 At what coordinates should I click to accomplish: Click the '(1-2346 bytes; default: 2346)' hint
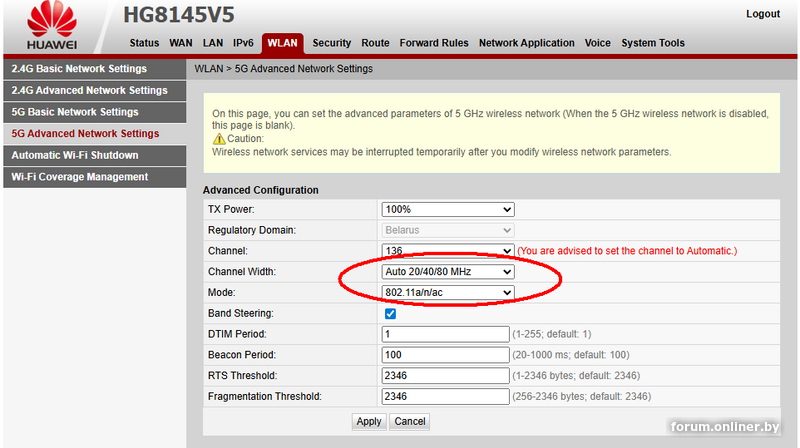click(576, 376)
